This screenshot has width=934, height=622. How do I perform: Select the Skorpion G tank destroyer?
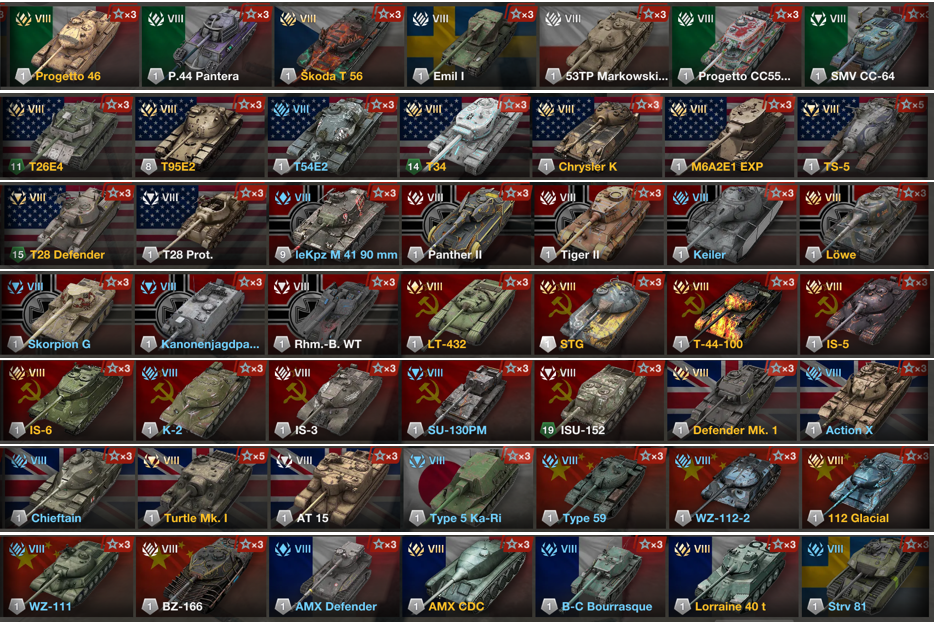coord(68,314)
